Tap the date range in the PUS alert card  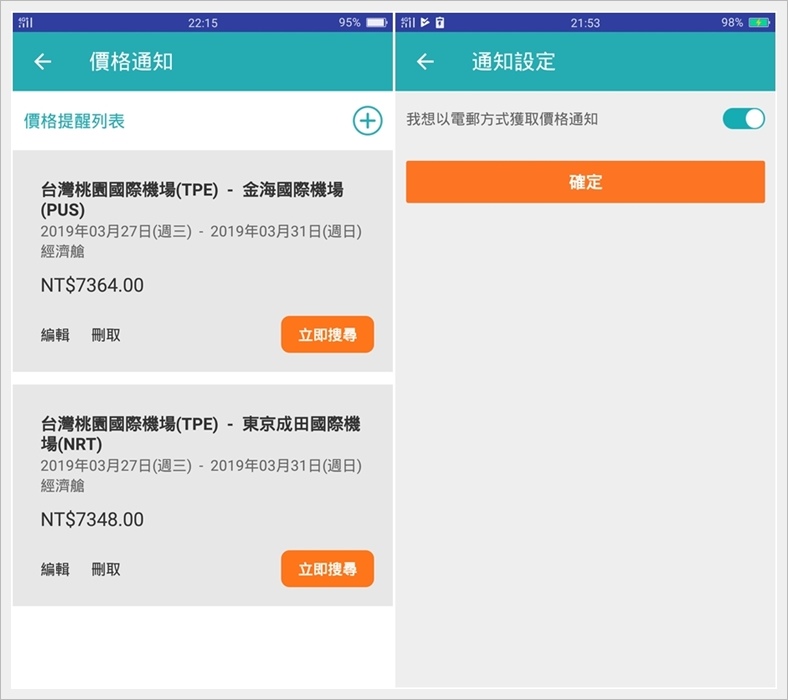point(201,231)
